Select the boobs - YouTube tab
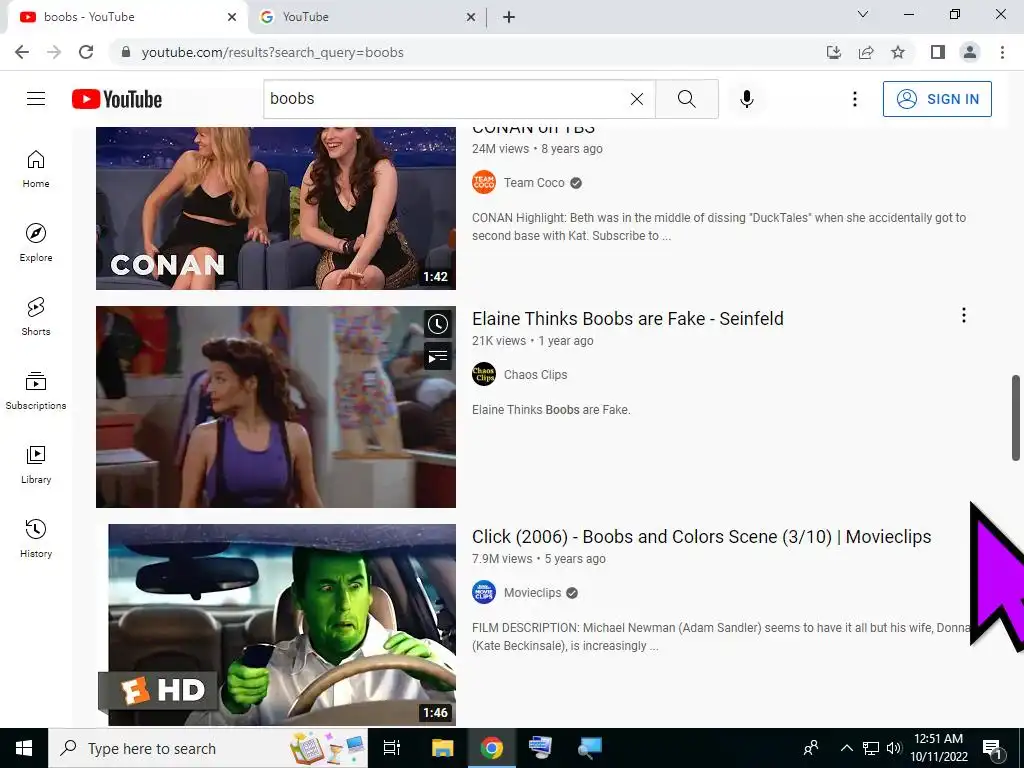Screen dimensions: 1024x768 (x=127, y=17)
